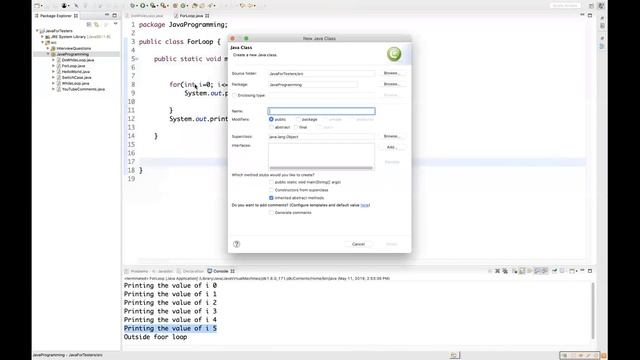Image resolution: width=640 pixels, height=360 pixels.
Task: Maximize the Package Explorer view
Action: point(114,15)
